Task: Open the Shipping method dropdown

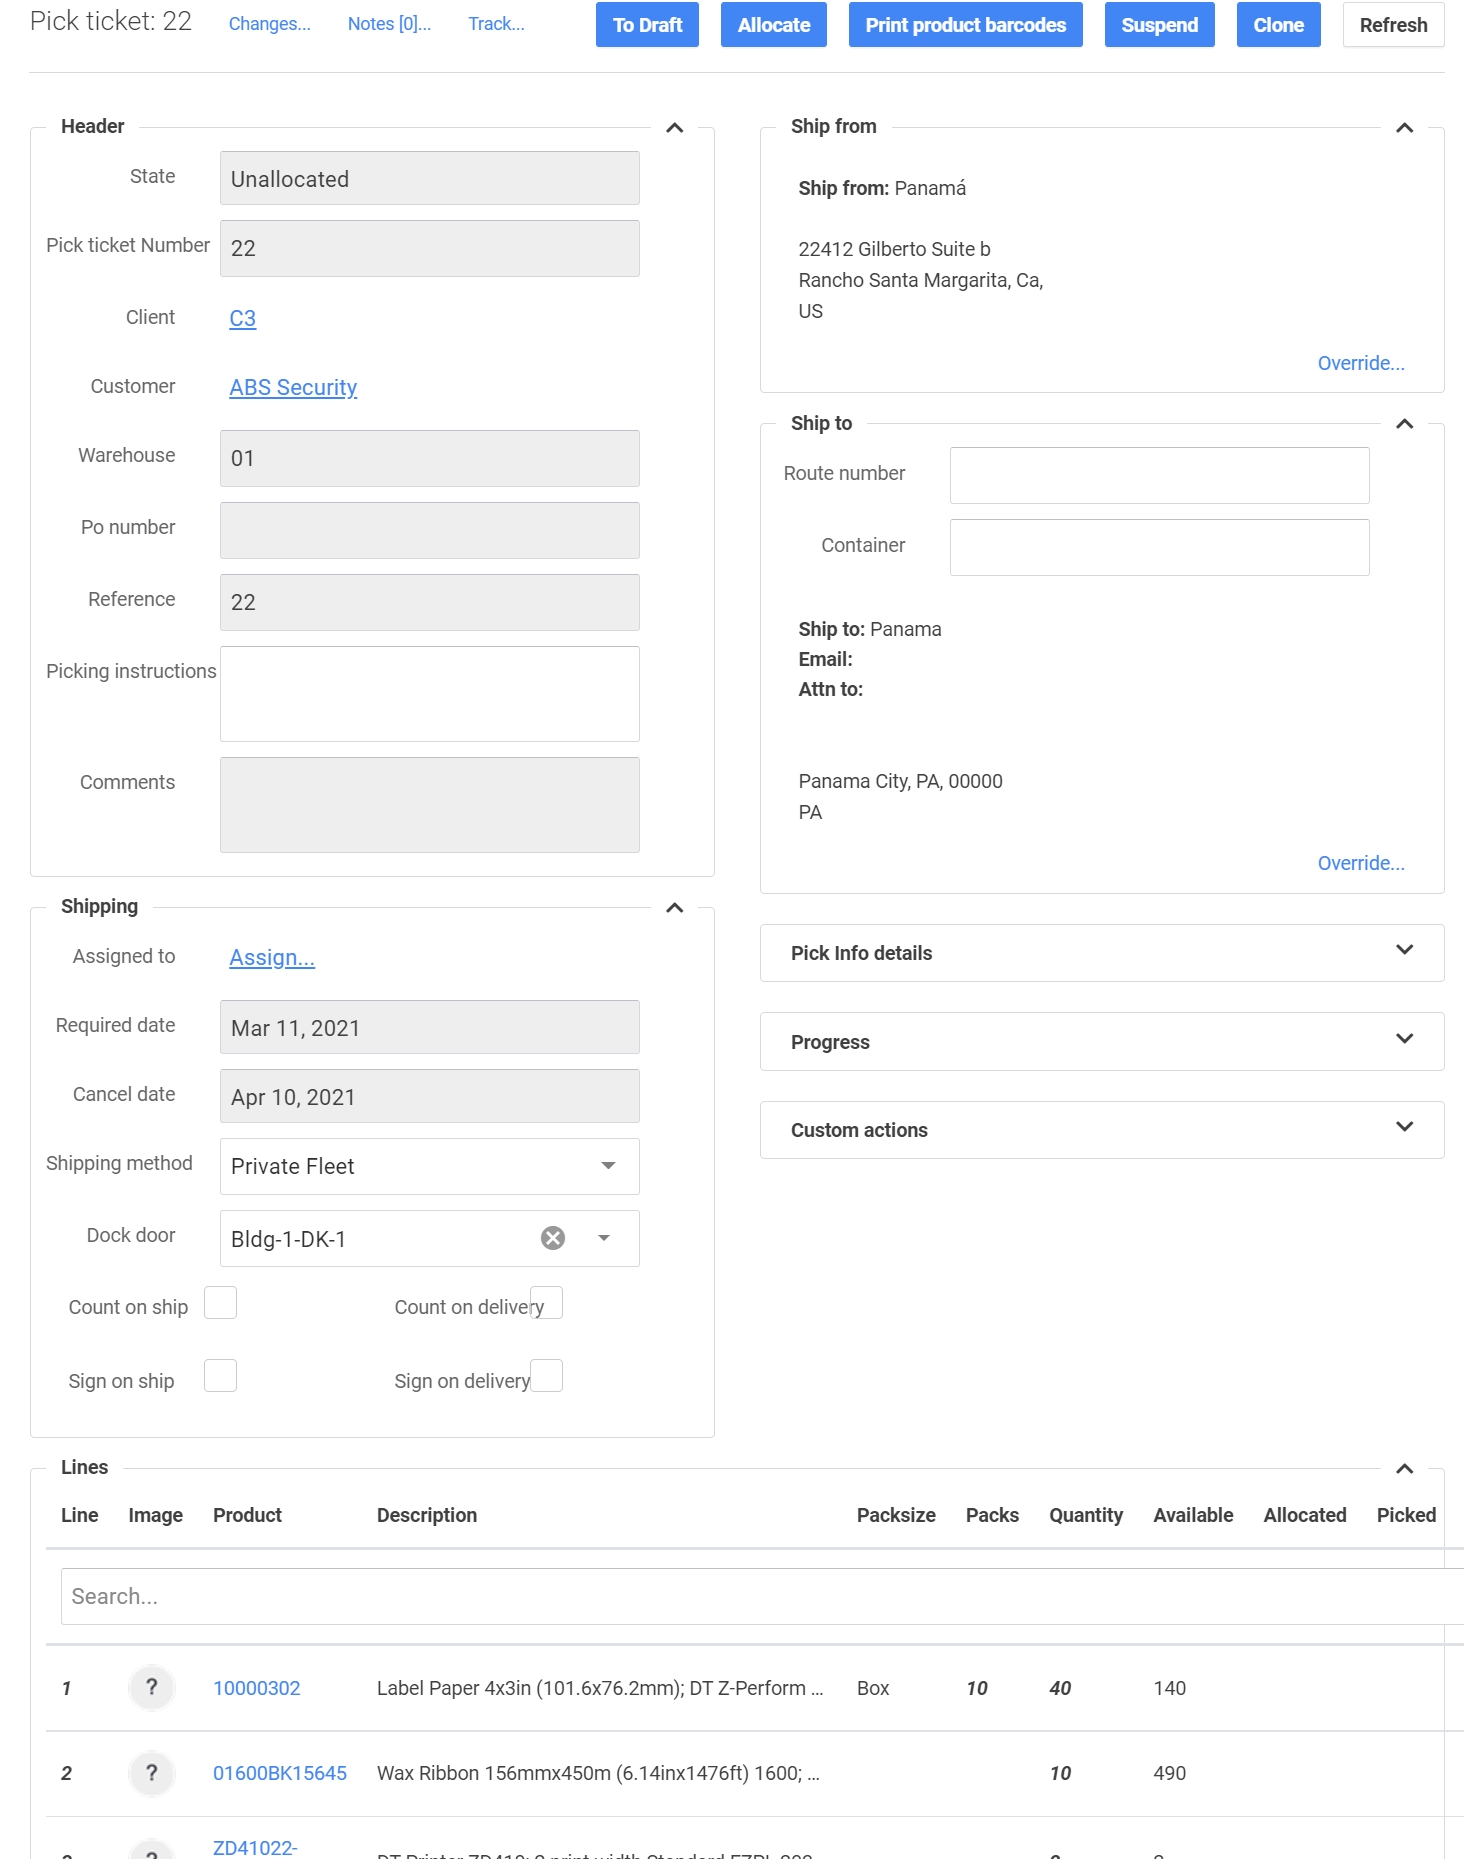Action: pyautogui.click(x=608, y=1166)
